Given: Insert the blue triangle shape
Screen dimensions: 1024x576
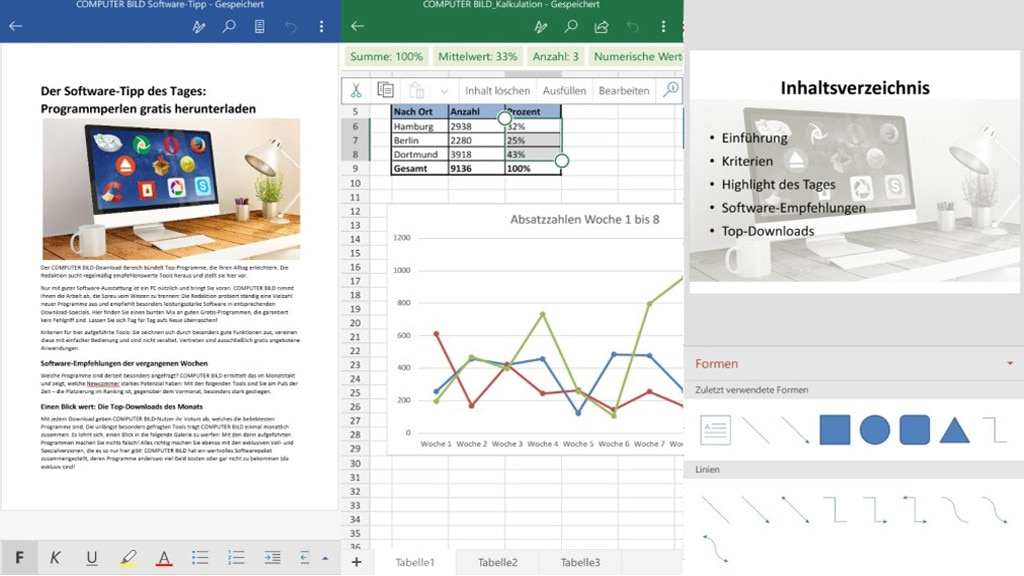Looking at the screenshot, I should (954, 431).
